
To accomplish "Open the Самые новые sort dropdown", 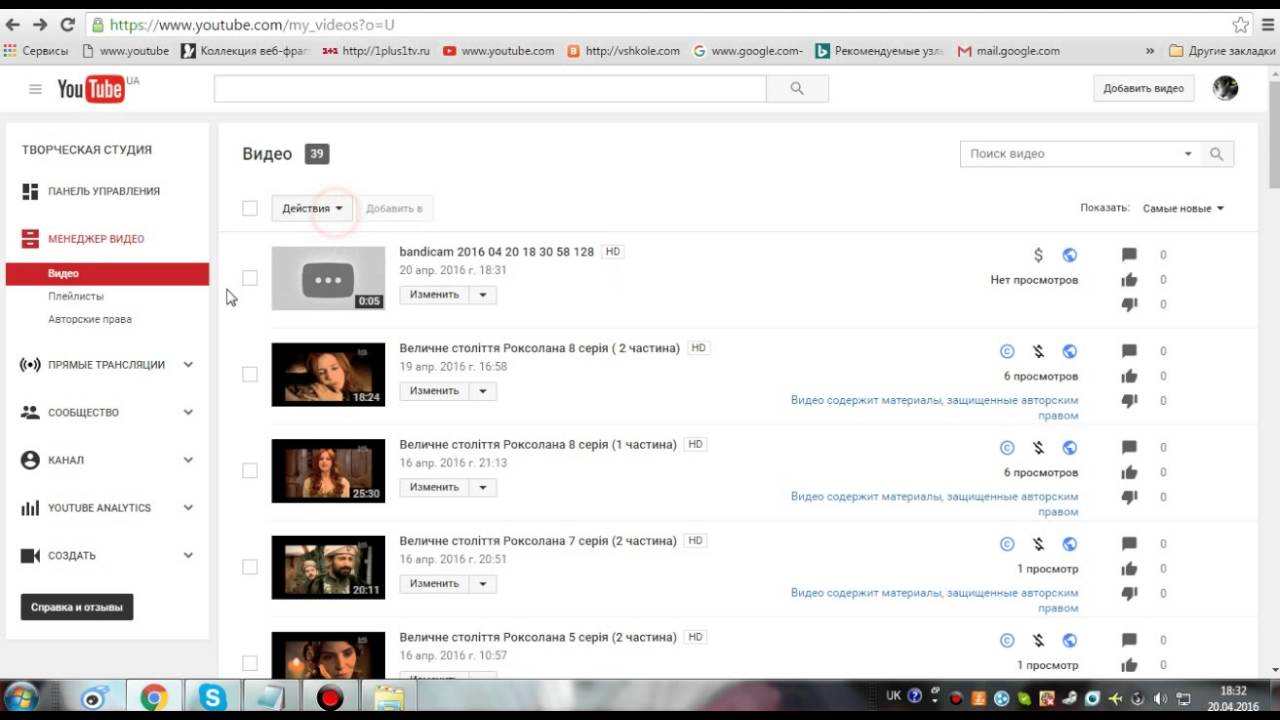I will (x=1184, y=208).
